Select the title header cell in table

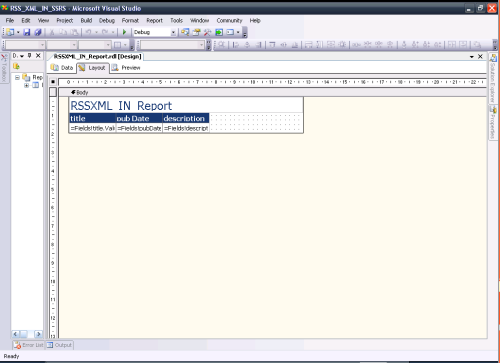click(92, 118)
